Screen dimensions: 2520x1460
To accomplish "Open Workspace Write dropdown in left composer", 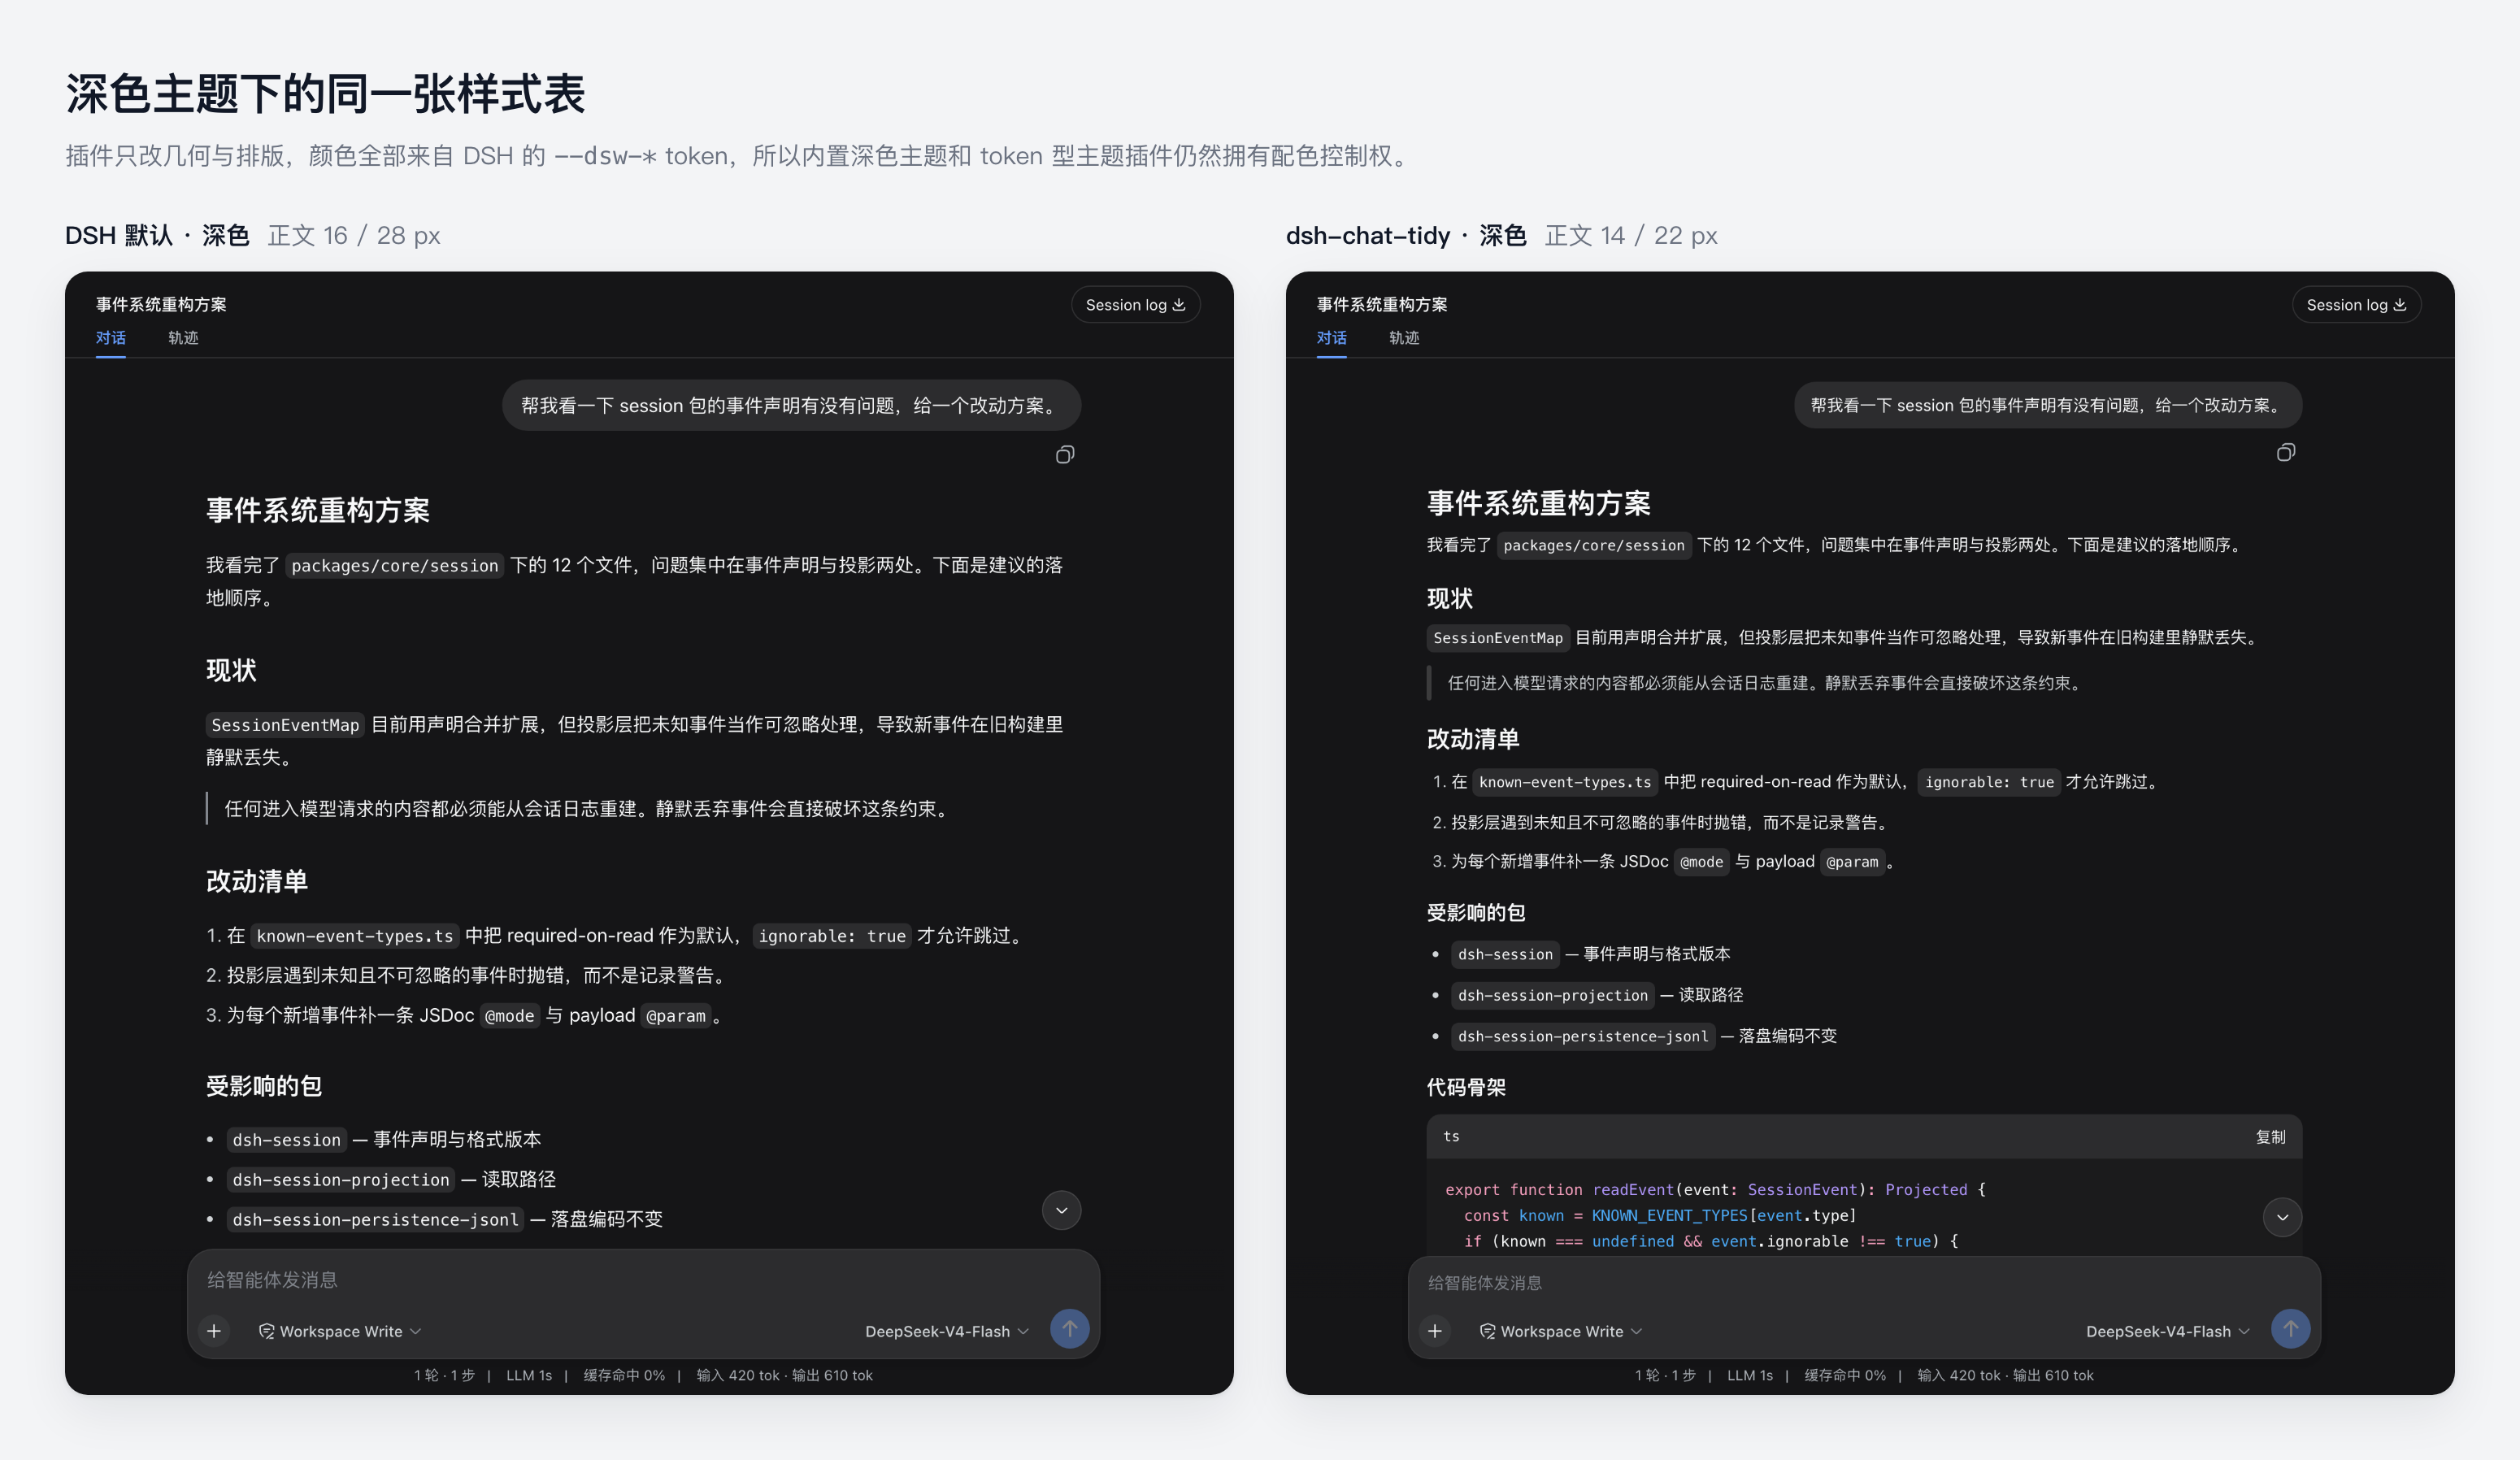I will pyautogui.click(x=340, y=1332).
